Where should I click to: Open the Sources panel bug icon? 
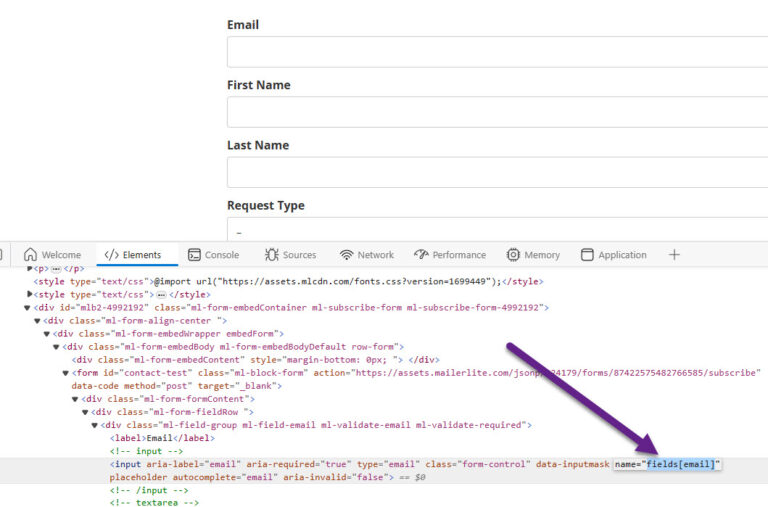[x=271, y=255]
